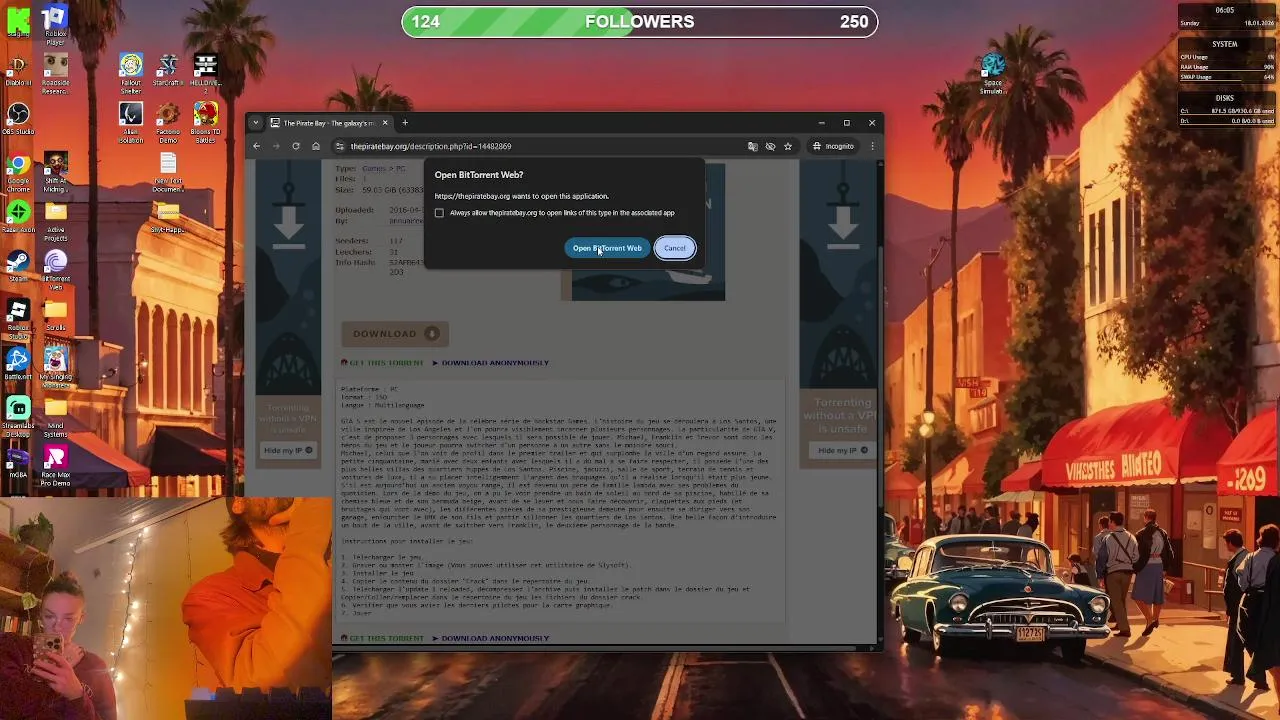Go back with the browser back arrow
Screen dimensions: 1280x720
click(257, 146)
